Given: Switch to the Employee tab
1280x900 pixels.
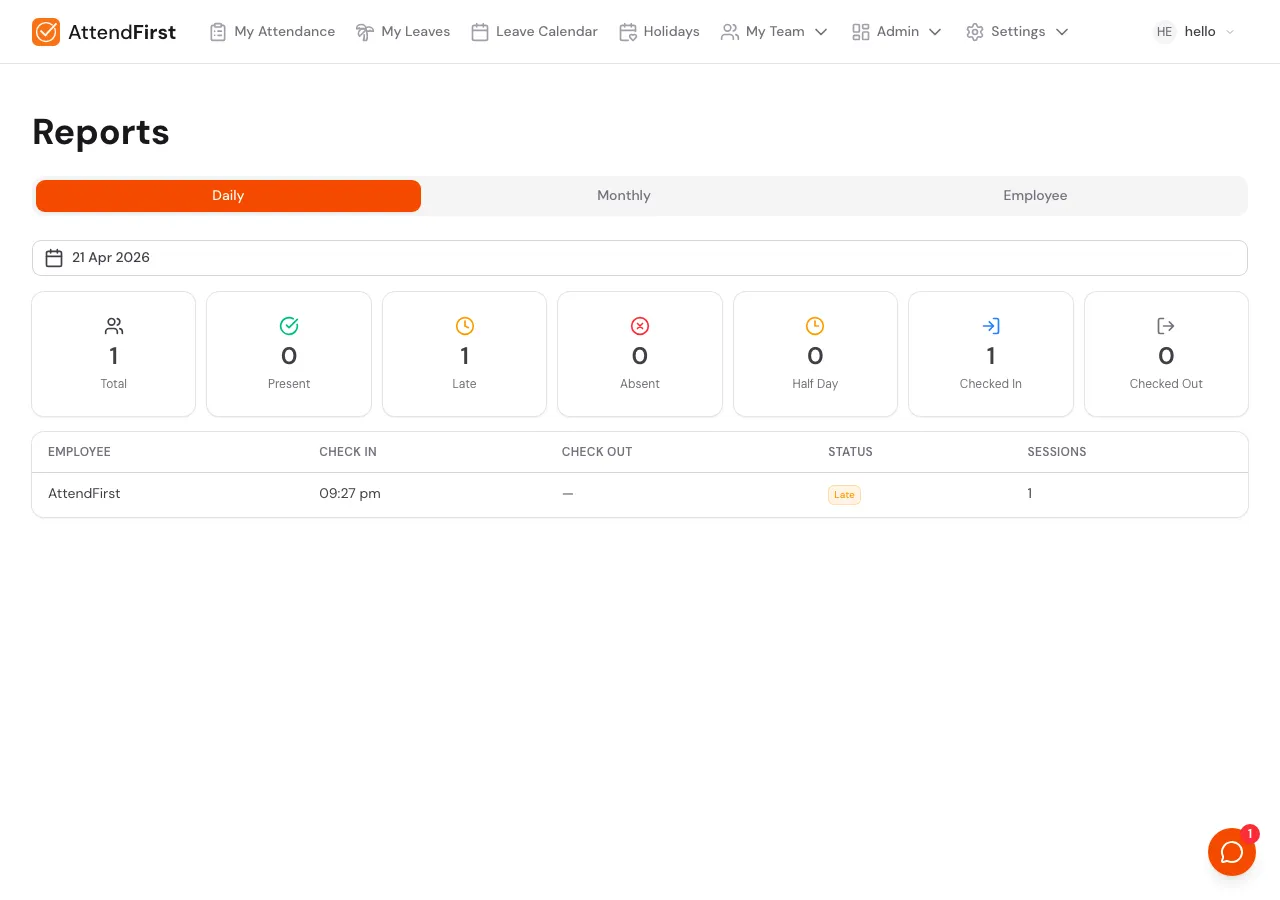Looking at the screenshot, I should (x=1034, y=196).
